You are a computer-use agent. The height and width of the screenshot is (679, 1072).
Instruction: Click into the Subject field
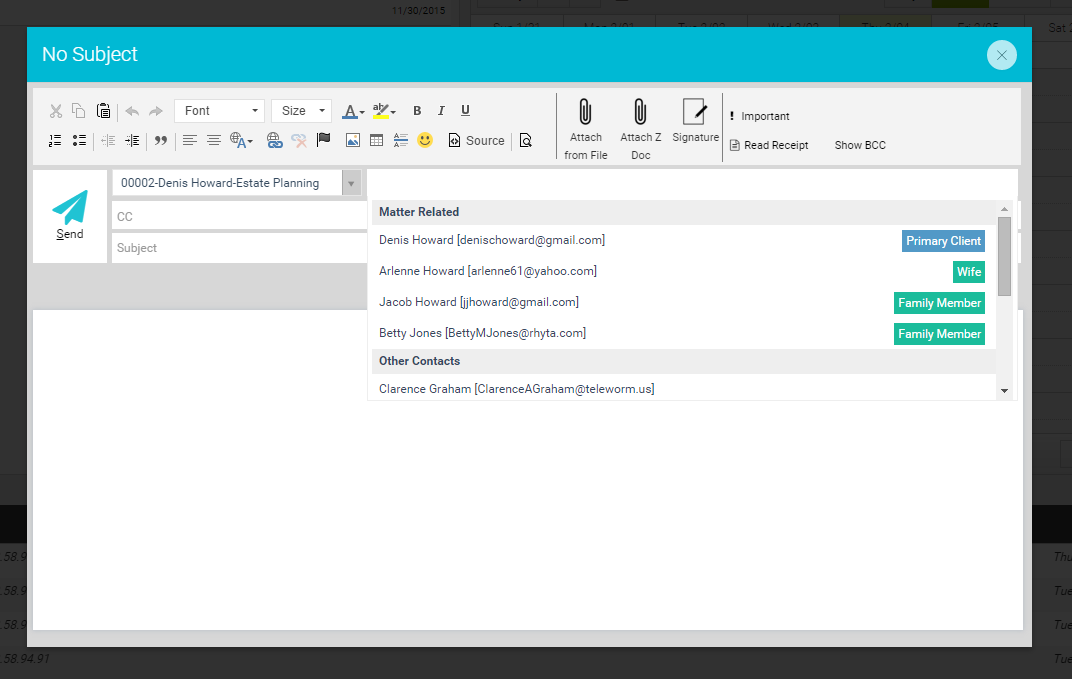[239, 248]
